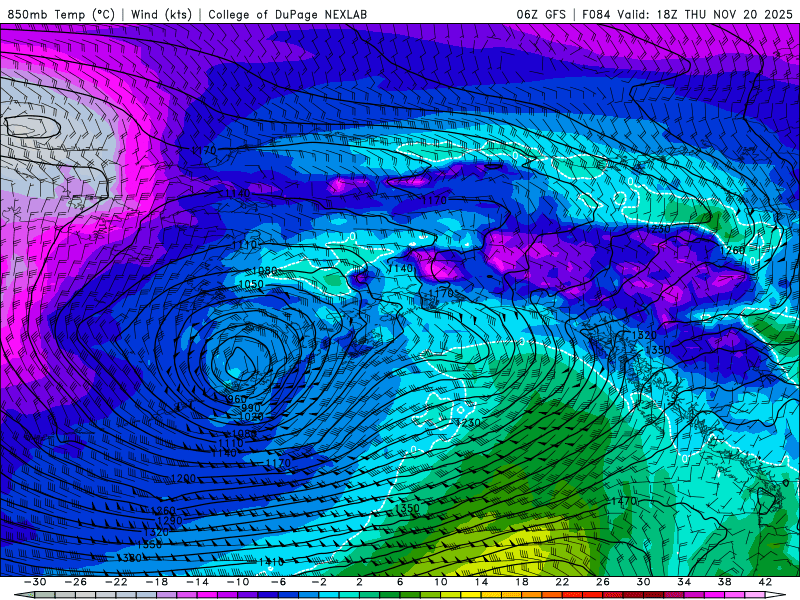The height and width of the screenshot is (600, 800).
Task: Select the 1380 contour label
Action: pos(129,558)
